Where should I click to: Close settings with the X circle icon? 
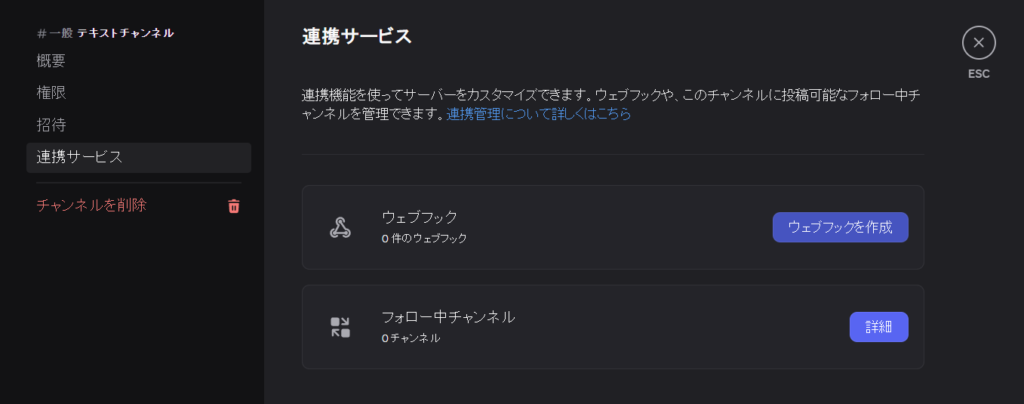(978, 43)
